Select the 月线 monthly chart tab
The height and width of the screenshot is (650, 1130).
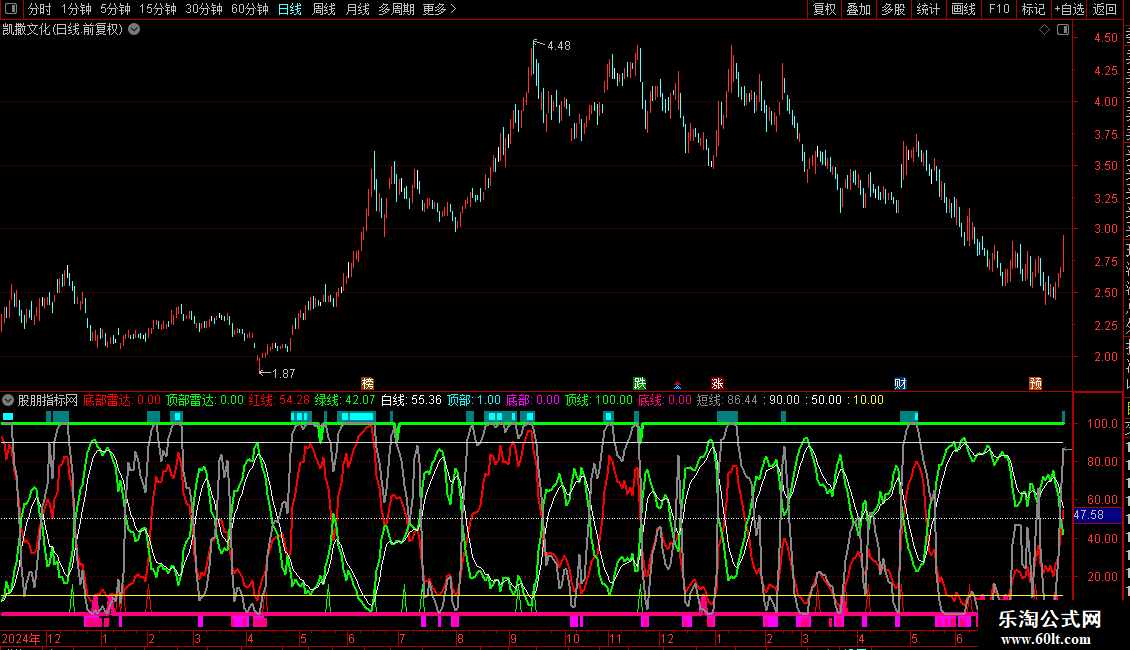point(357,9)
